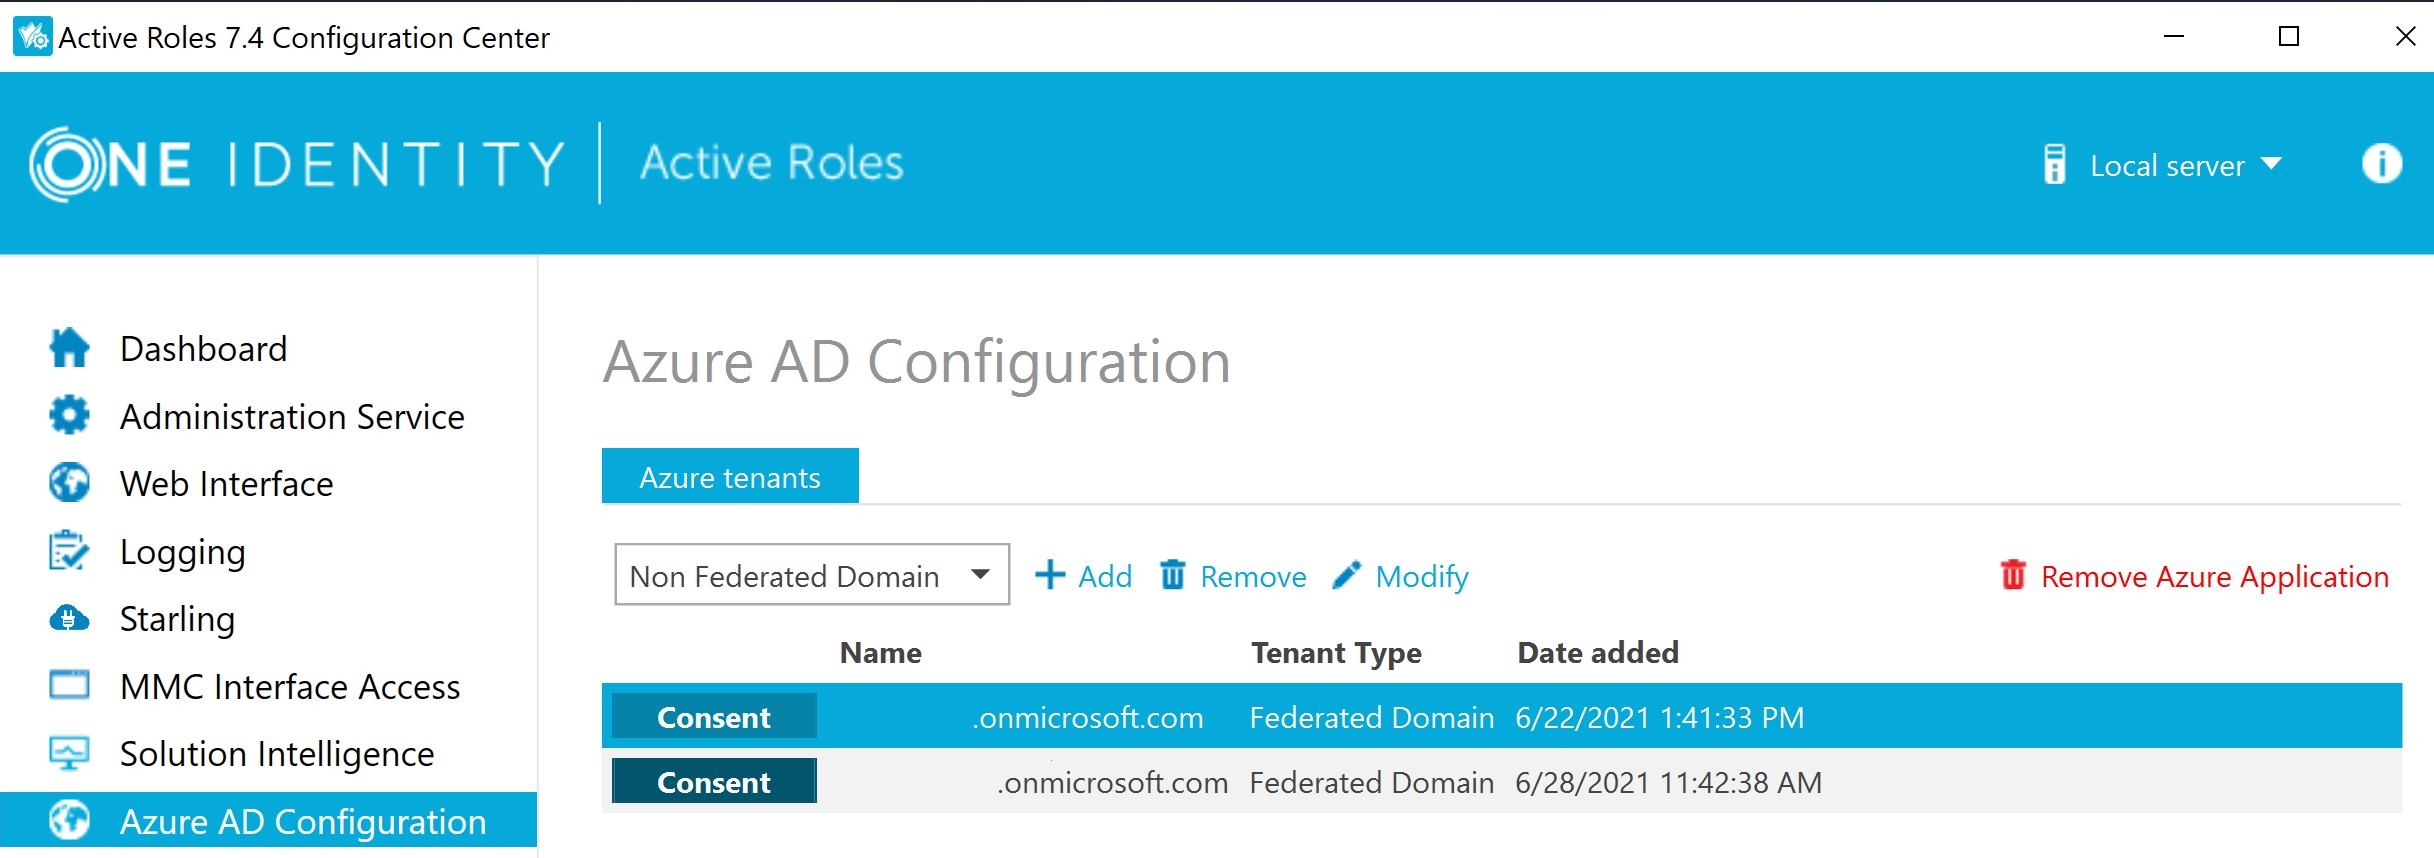Viewport: 2434px width, 858px height.
Task: Select the Azure tenants tab
Action: 730,477
